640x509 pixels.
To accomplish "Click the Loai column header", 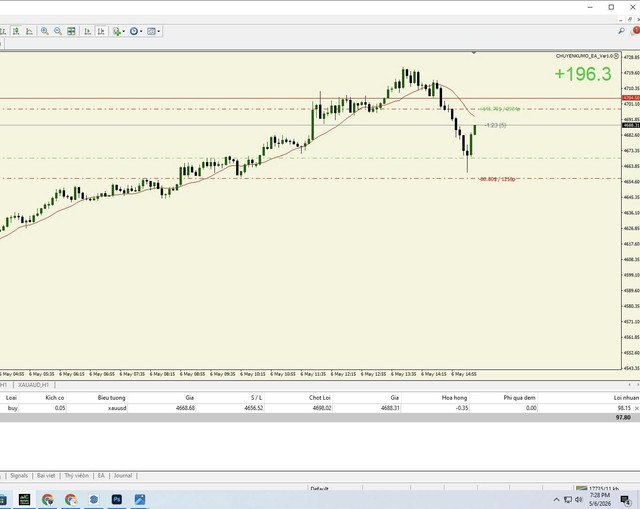I will pyautogui.click(x=11, y=398).
